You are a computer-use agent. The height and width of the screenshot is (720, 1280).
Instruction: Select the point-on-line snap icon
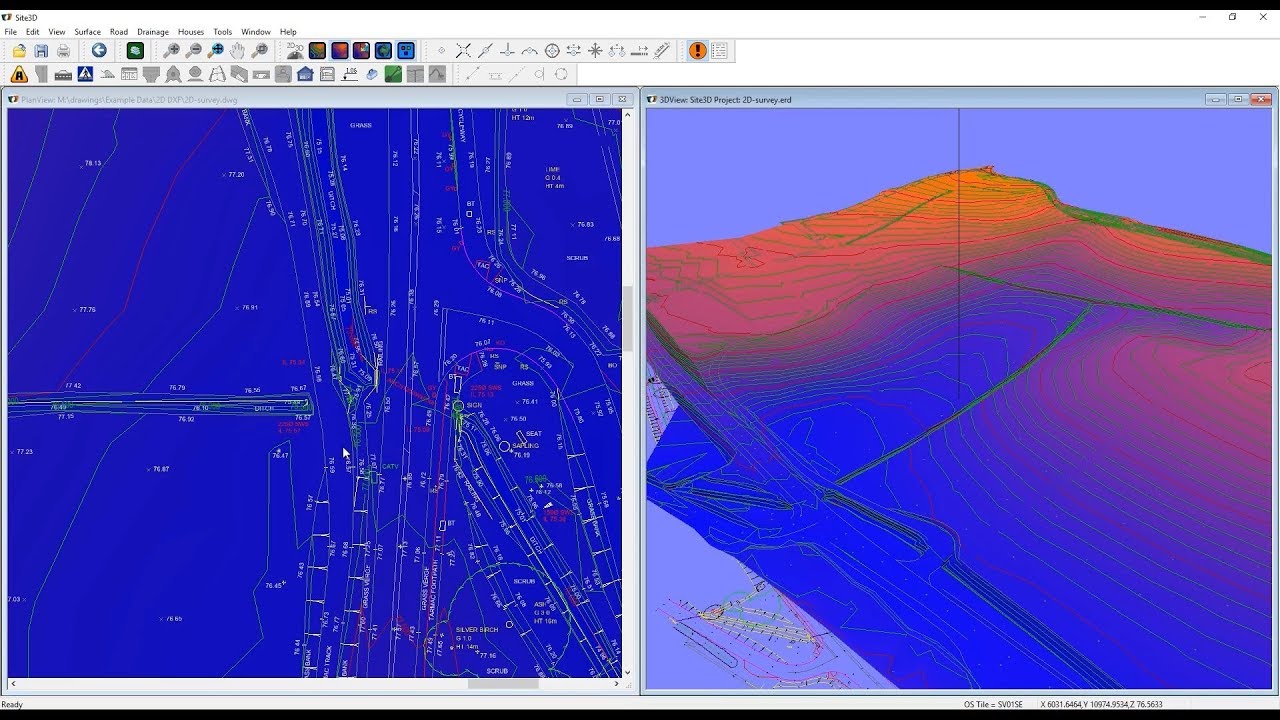pyautogui.click(x=485, y=51)
